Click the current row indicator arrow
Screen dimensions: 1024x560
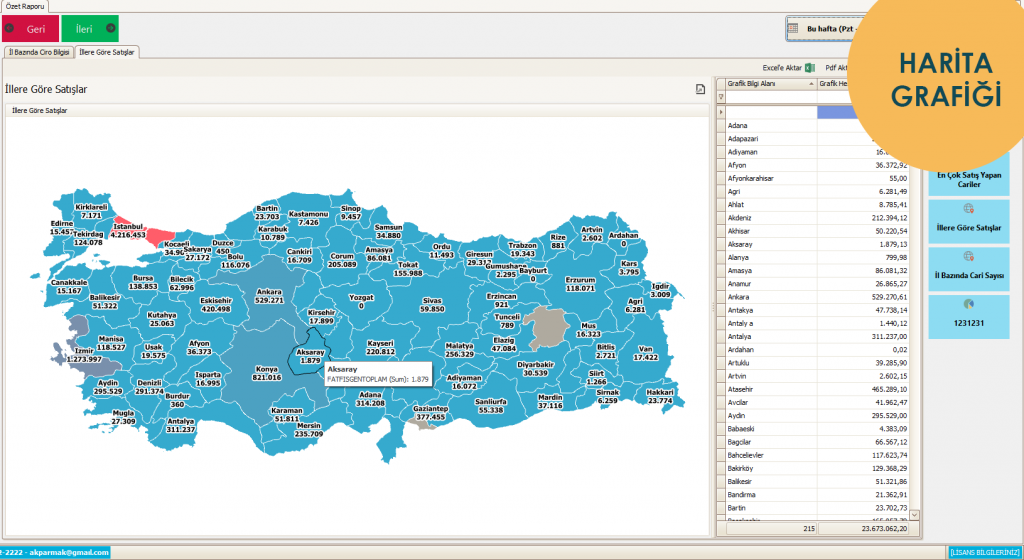[x=721, y=112]
